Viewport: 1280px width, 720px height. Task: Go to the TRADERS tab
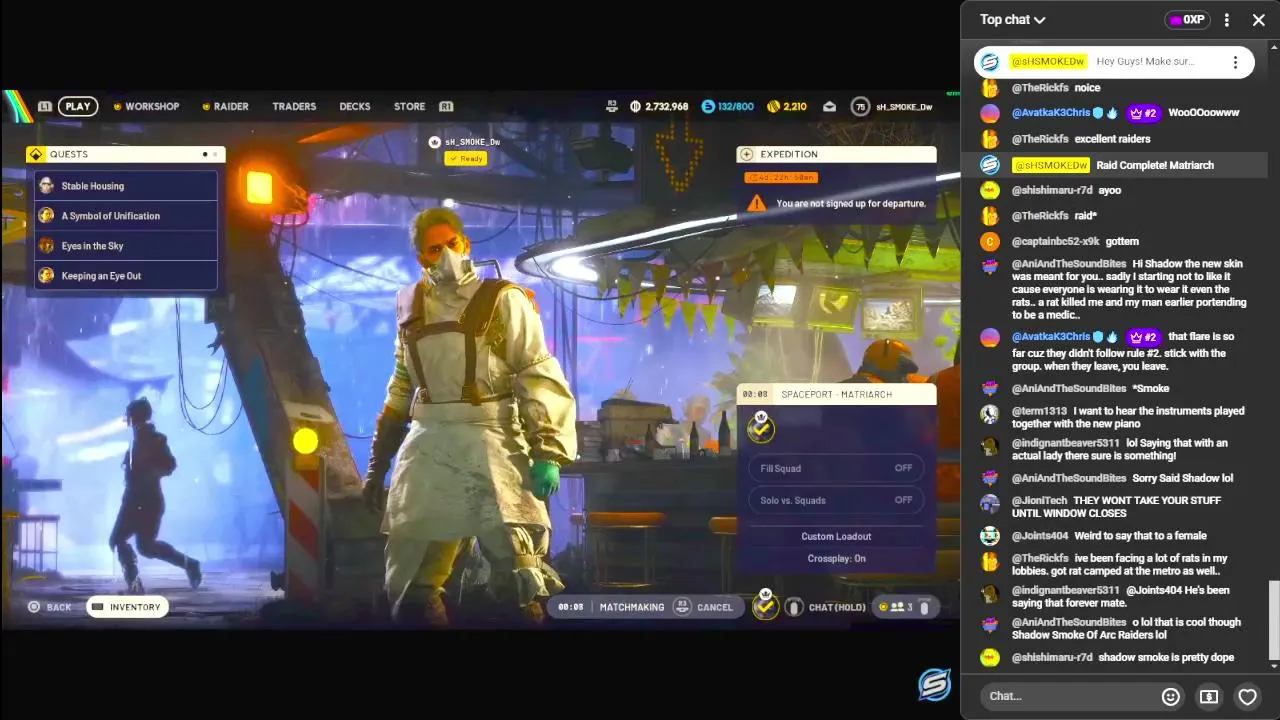294,106
